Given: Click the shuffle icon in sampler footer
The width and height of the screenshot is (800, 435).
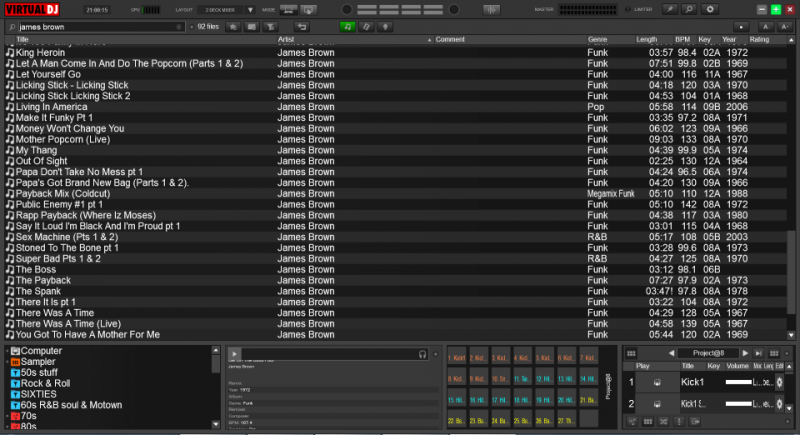Looking at the screenshot, I should point(663,422).
